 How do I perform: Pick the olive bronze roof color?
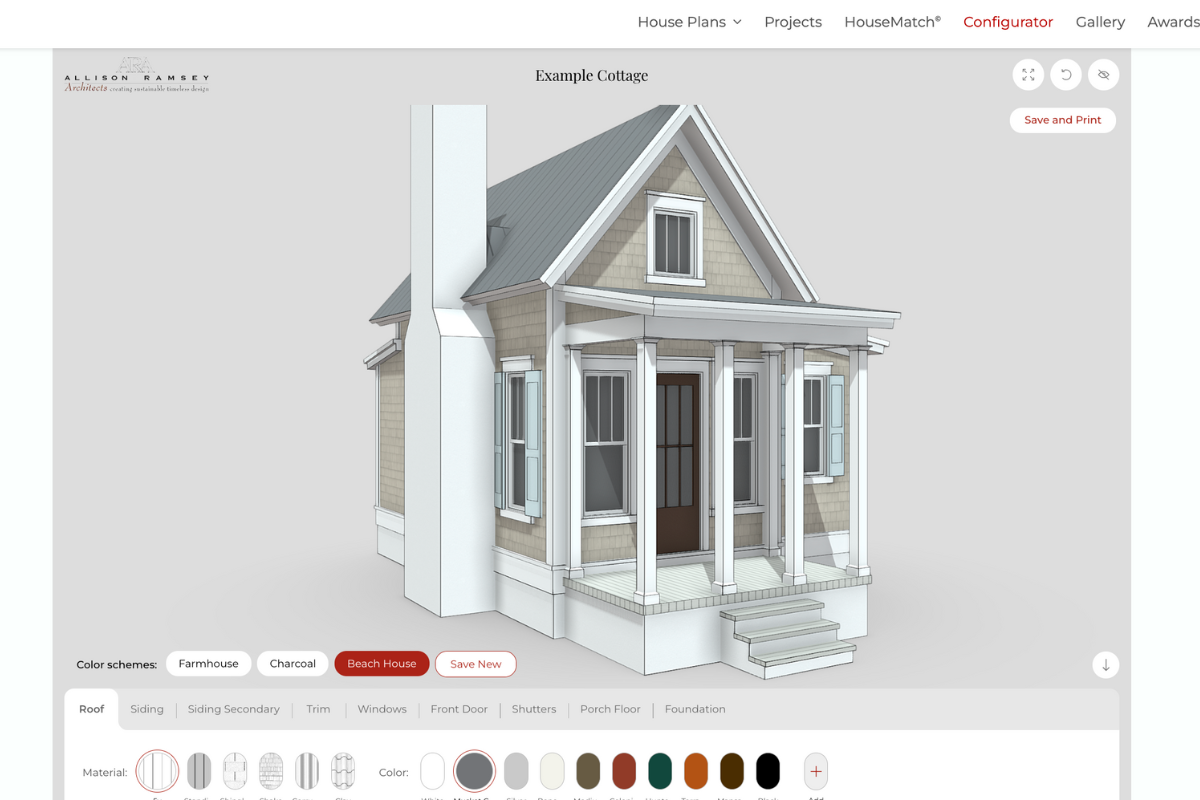pos(588,771)
